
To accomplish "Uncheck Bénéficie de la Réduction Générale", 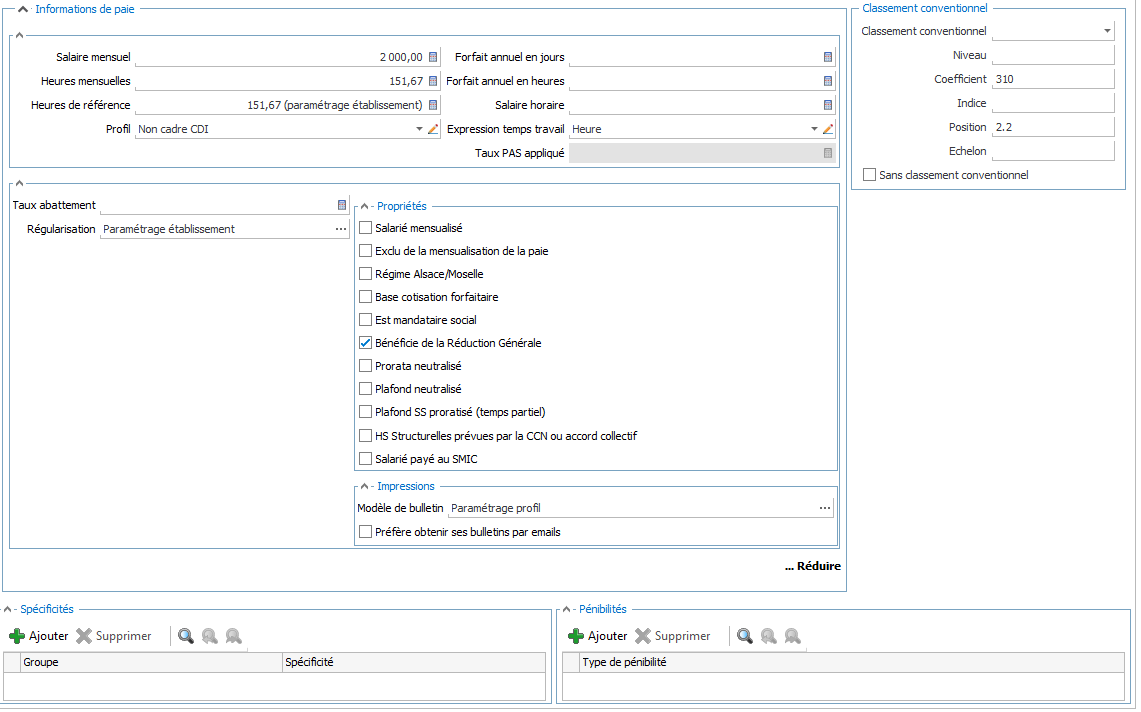I will [x=365, y=343].
